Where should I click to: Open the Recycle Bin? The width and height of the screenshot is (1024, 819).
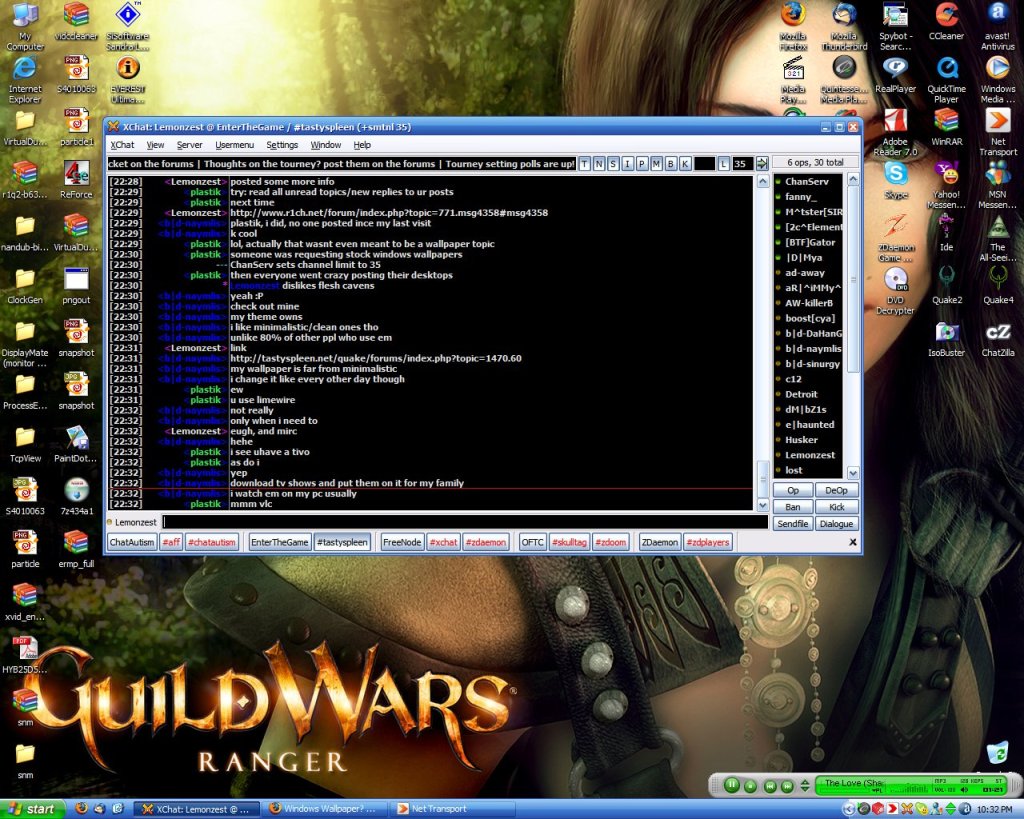click(997, 753)
